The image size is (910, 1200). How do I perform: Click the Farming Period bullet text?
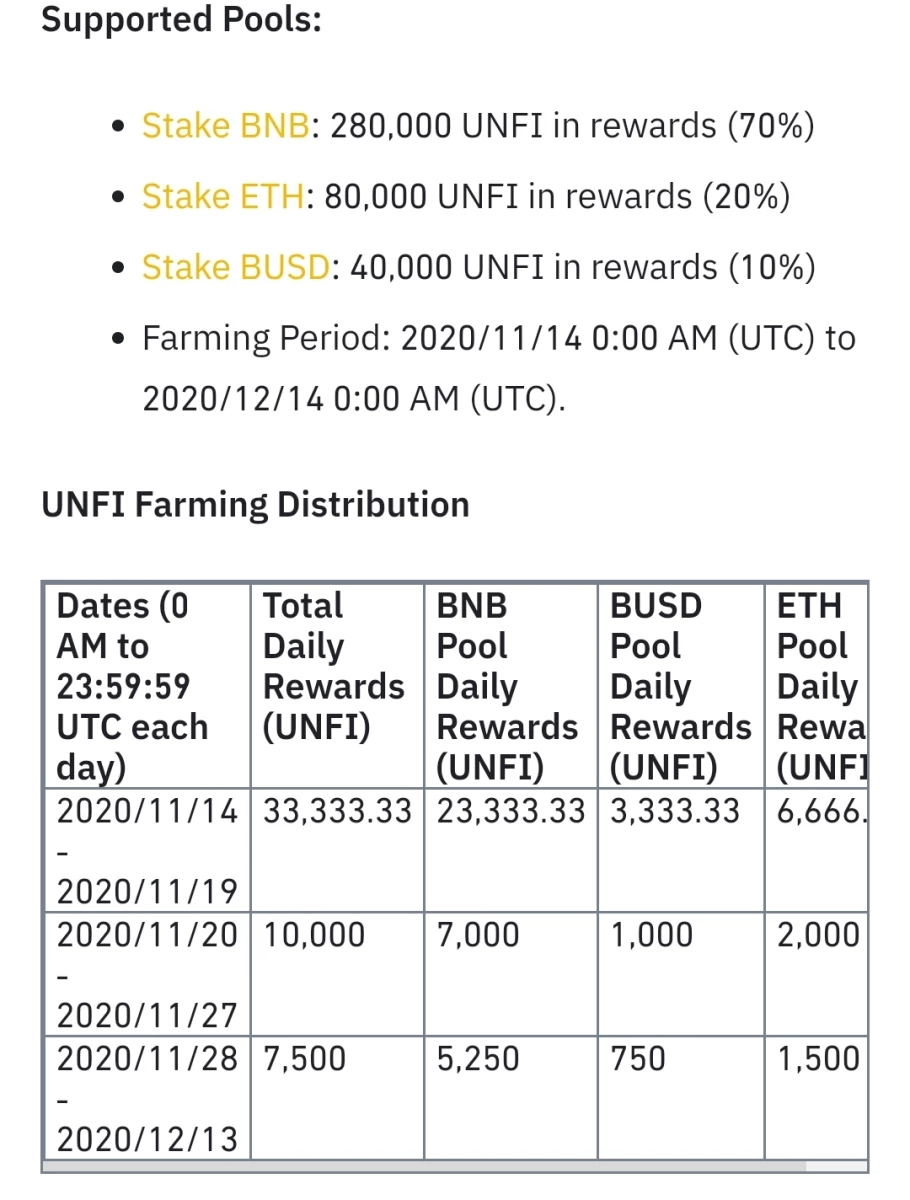[499, 368]
